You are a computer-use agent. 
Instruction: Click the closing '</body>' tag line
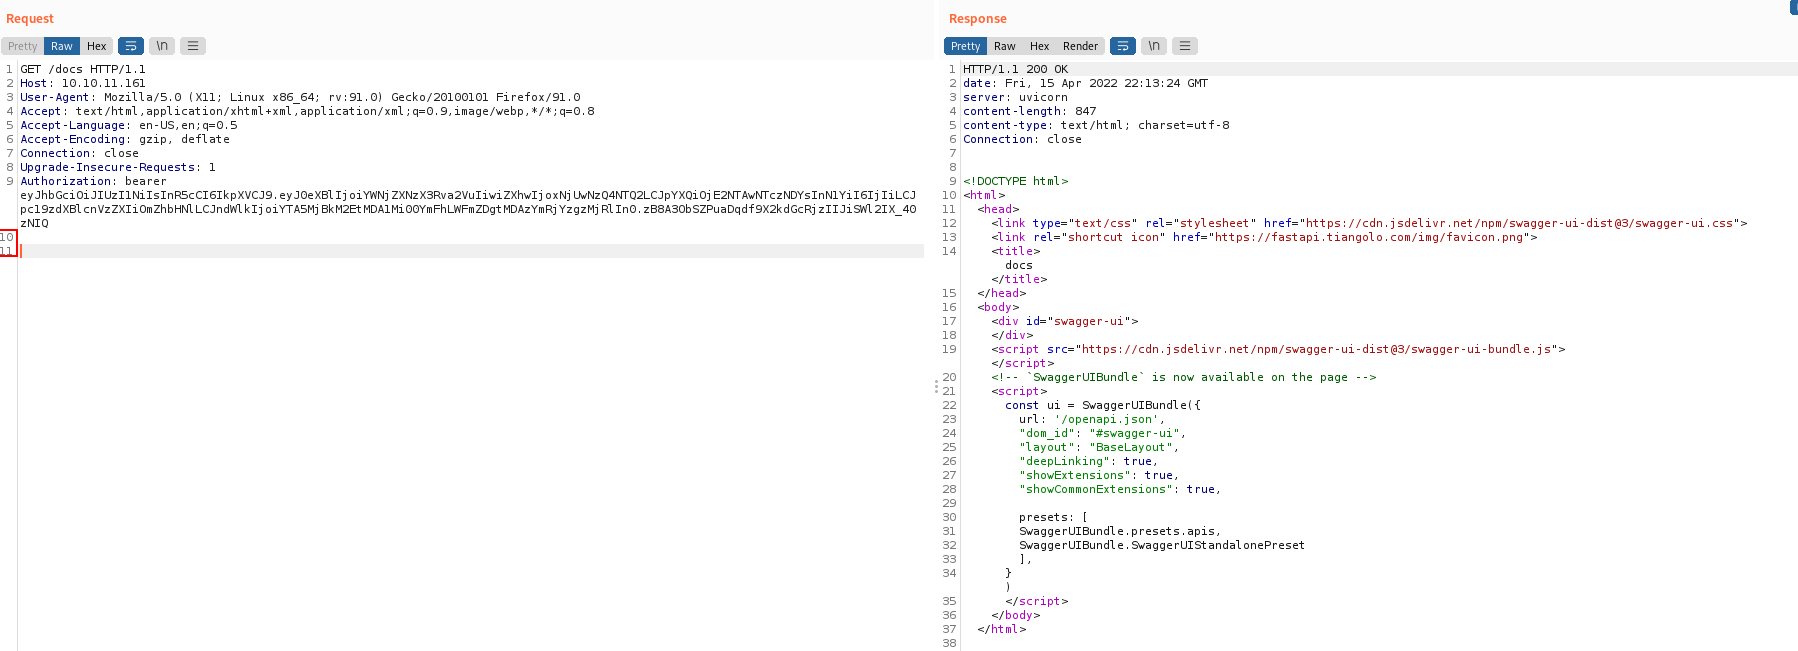pyautogui.click(x=1015, y=616)
